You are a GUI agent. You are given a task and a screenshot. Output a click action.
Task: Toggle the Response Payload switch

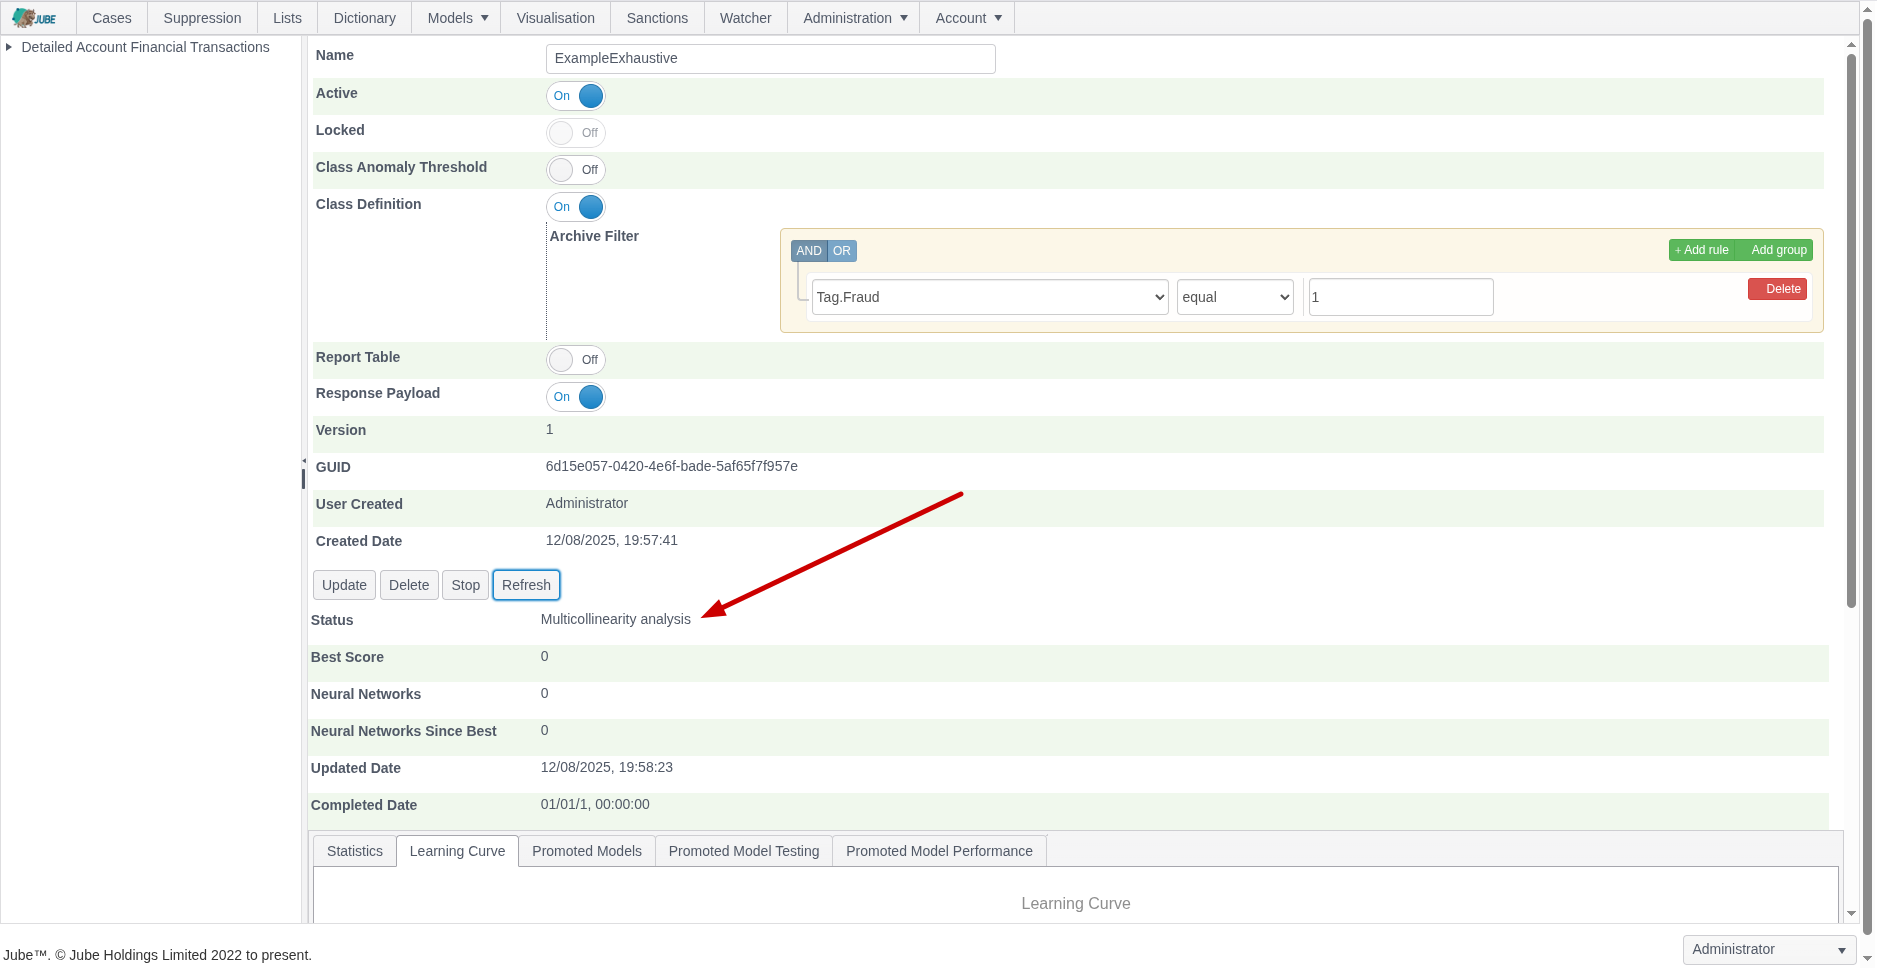click(576, 397)
